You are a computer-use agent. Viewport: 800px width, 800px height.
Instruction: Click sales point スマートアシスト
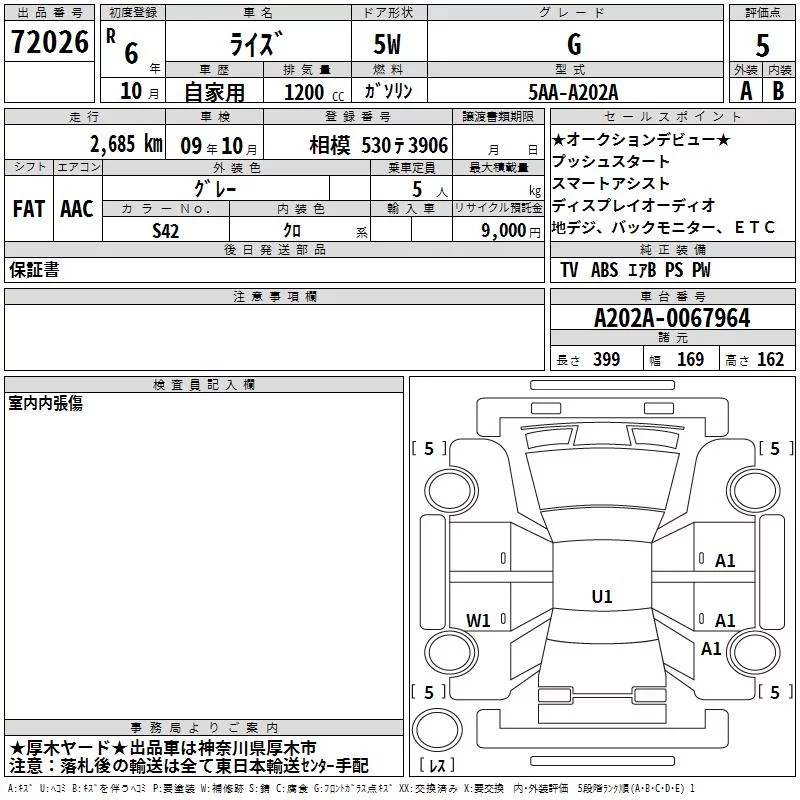click(611, 183)
